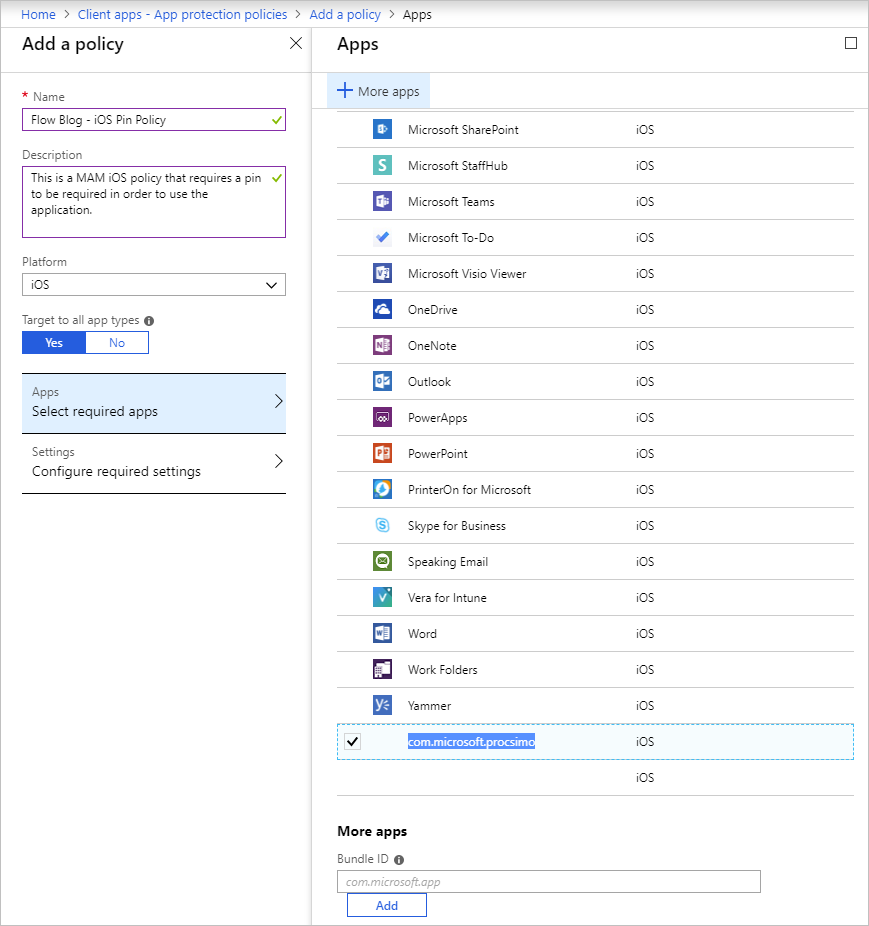
Task: Click the Bundle ID text field
Action: (549, 882)
